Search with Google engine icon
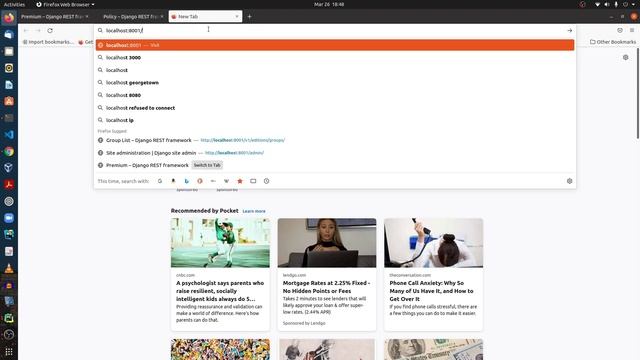The height and width of the screenshot is (360, 640). [160, 181]
